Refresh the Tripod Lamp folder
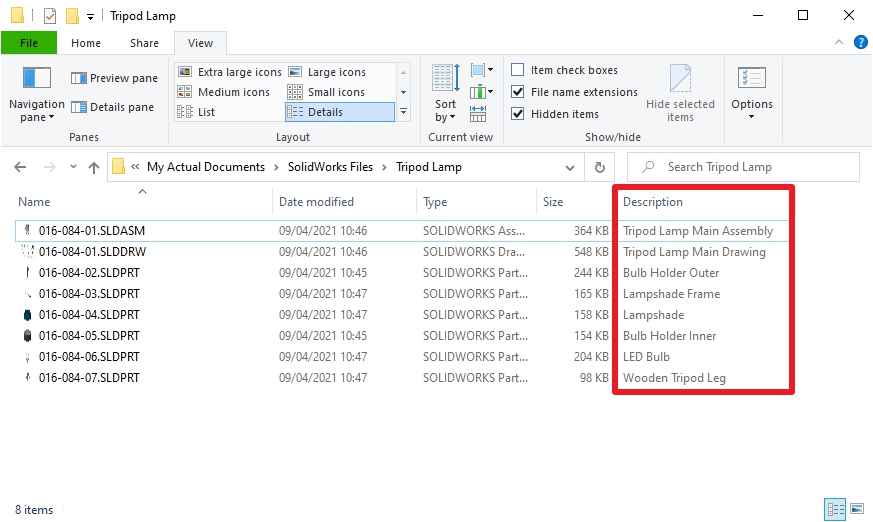 point(599,167)
